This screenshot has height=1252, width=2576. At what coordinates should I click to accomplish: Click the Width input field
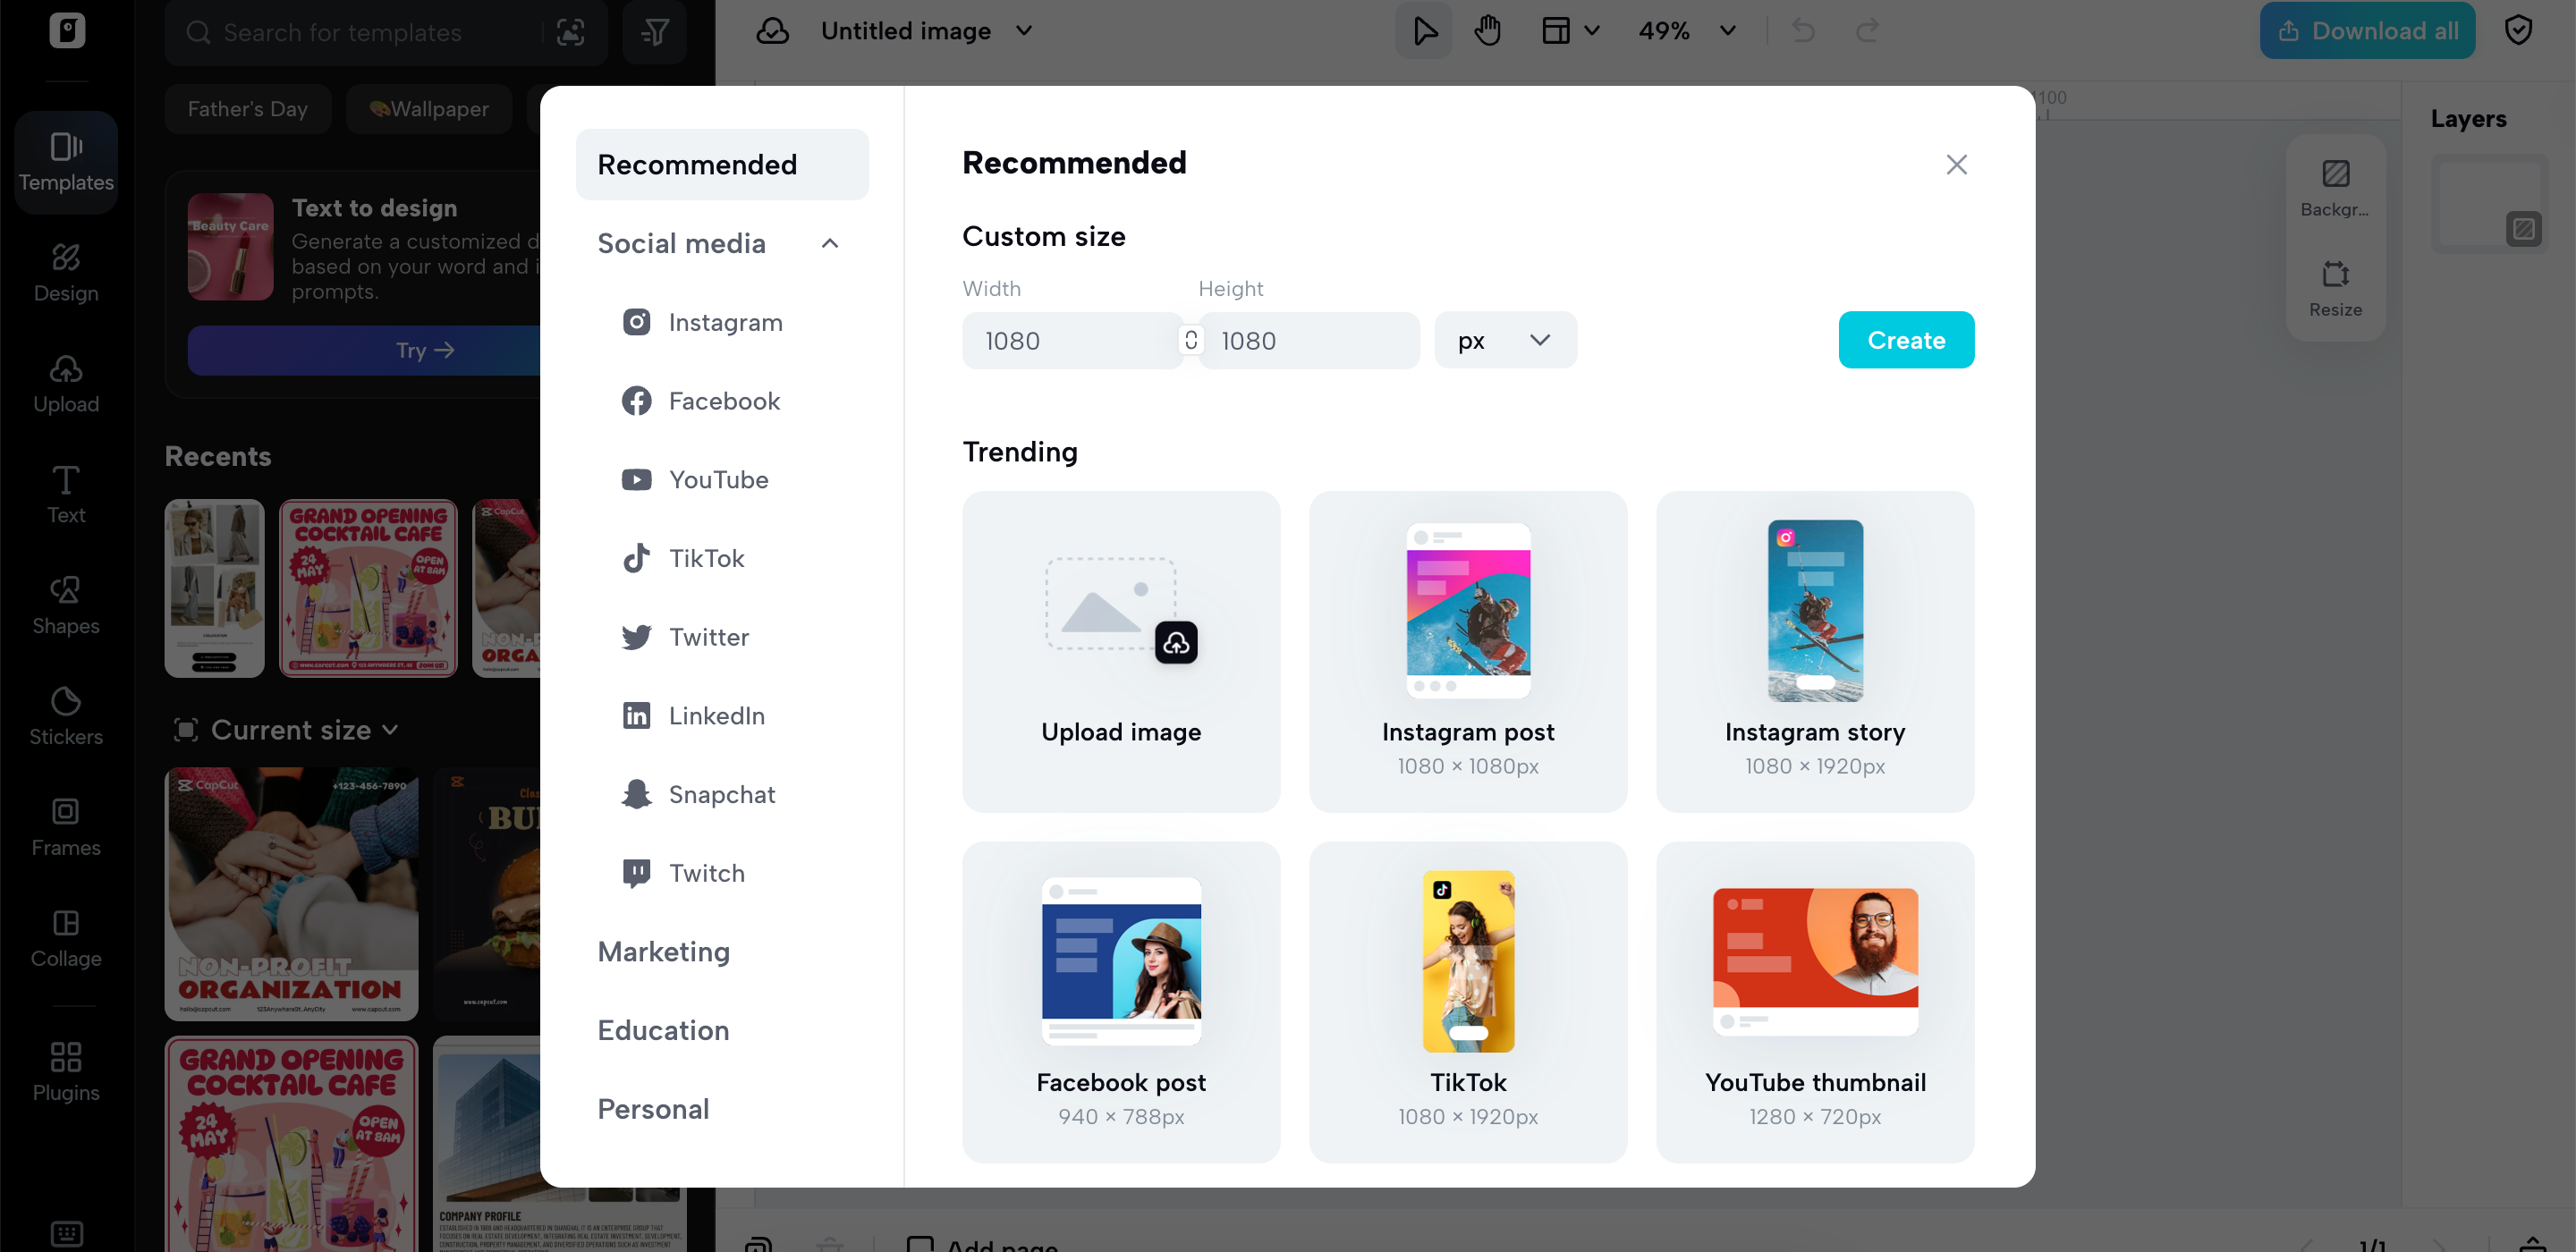(1072, 340)
